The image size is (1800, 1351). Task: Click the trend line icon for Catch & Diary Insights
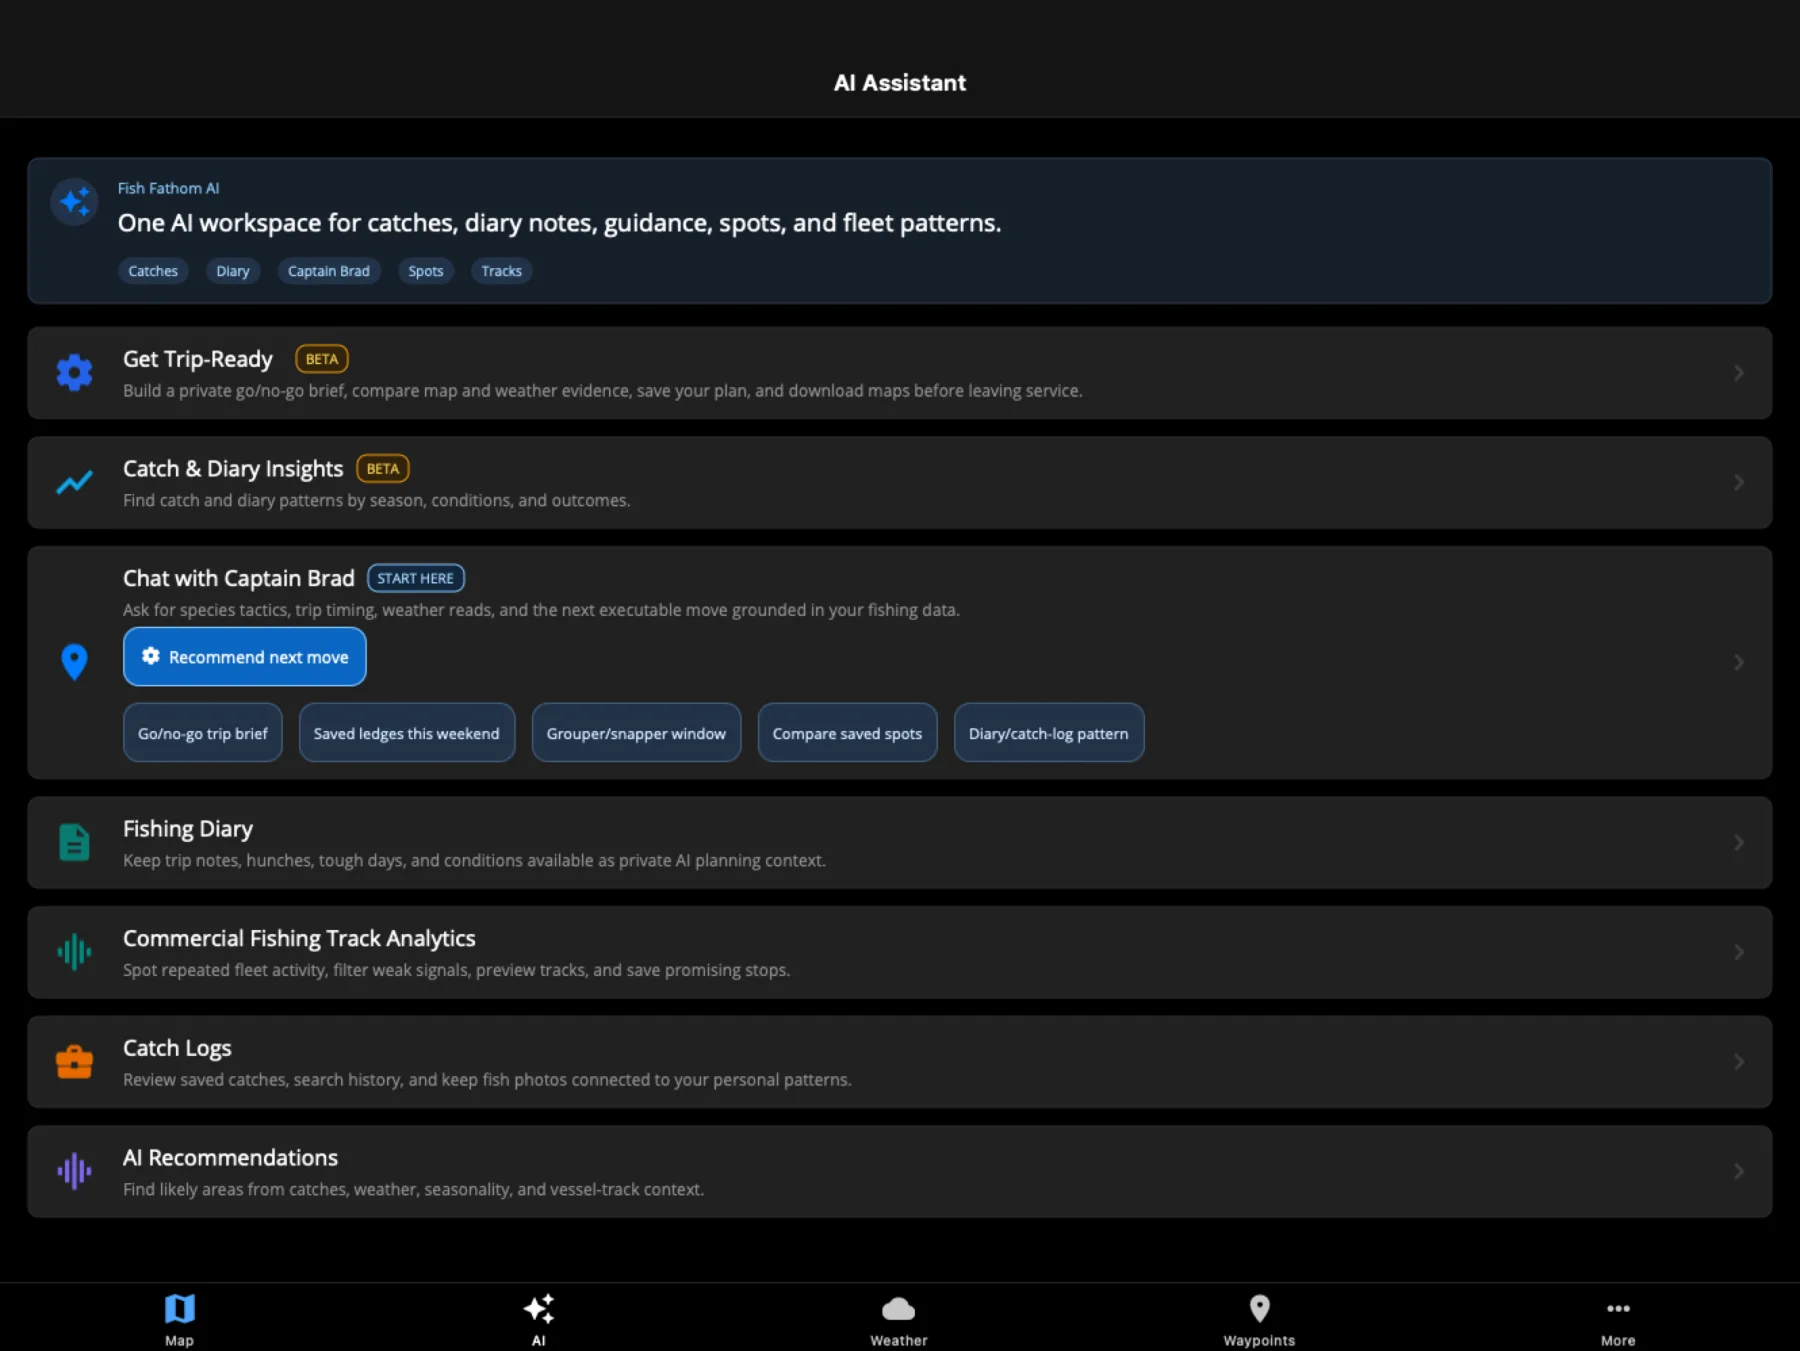pos(74,482)
